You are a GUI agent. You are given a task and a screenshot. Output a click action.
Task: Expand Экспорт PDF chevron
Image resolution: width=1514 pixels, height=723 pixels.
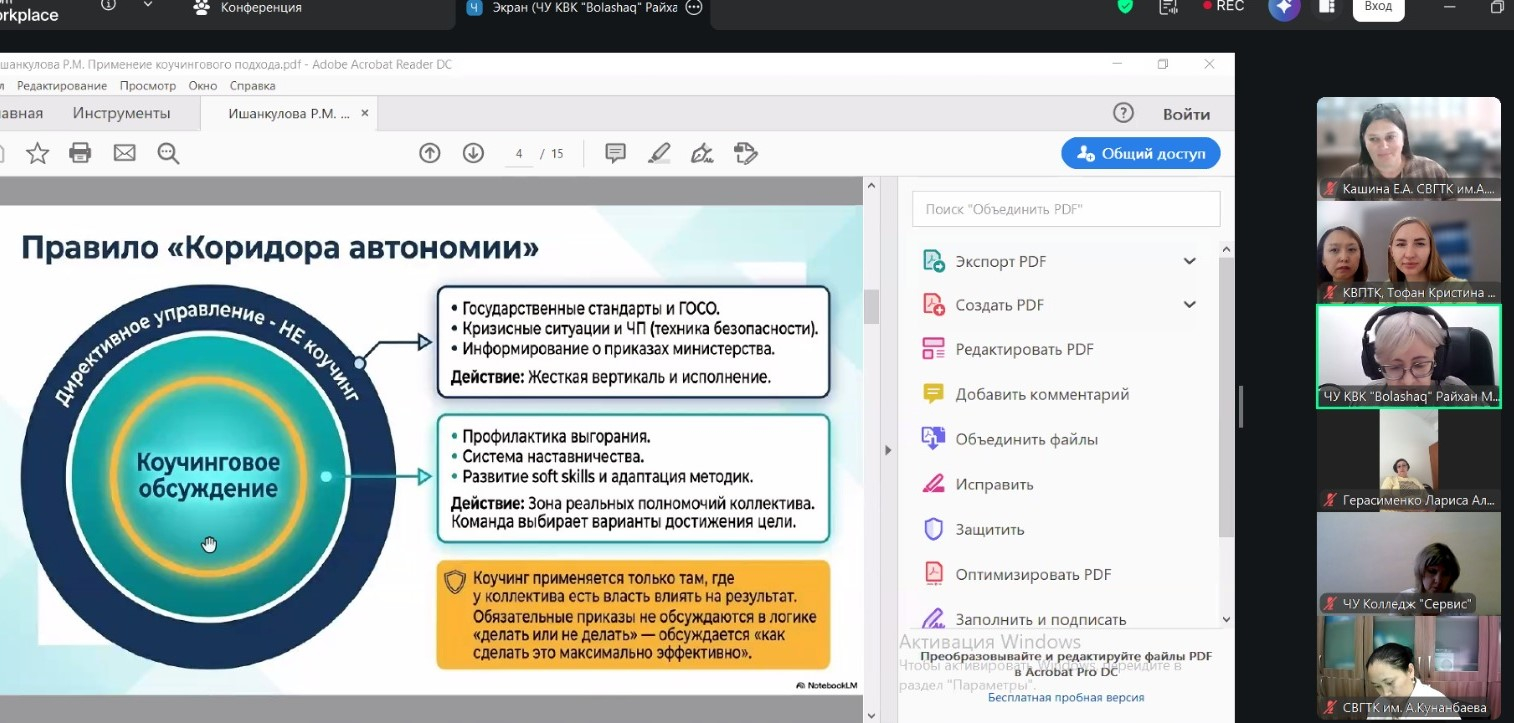pos(1189,261)
